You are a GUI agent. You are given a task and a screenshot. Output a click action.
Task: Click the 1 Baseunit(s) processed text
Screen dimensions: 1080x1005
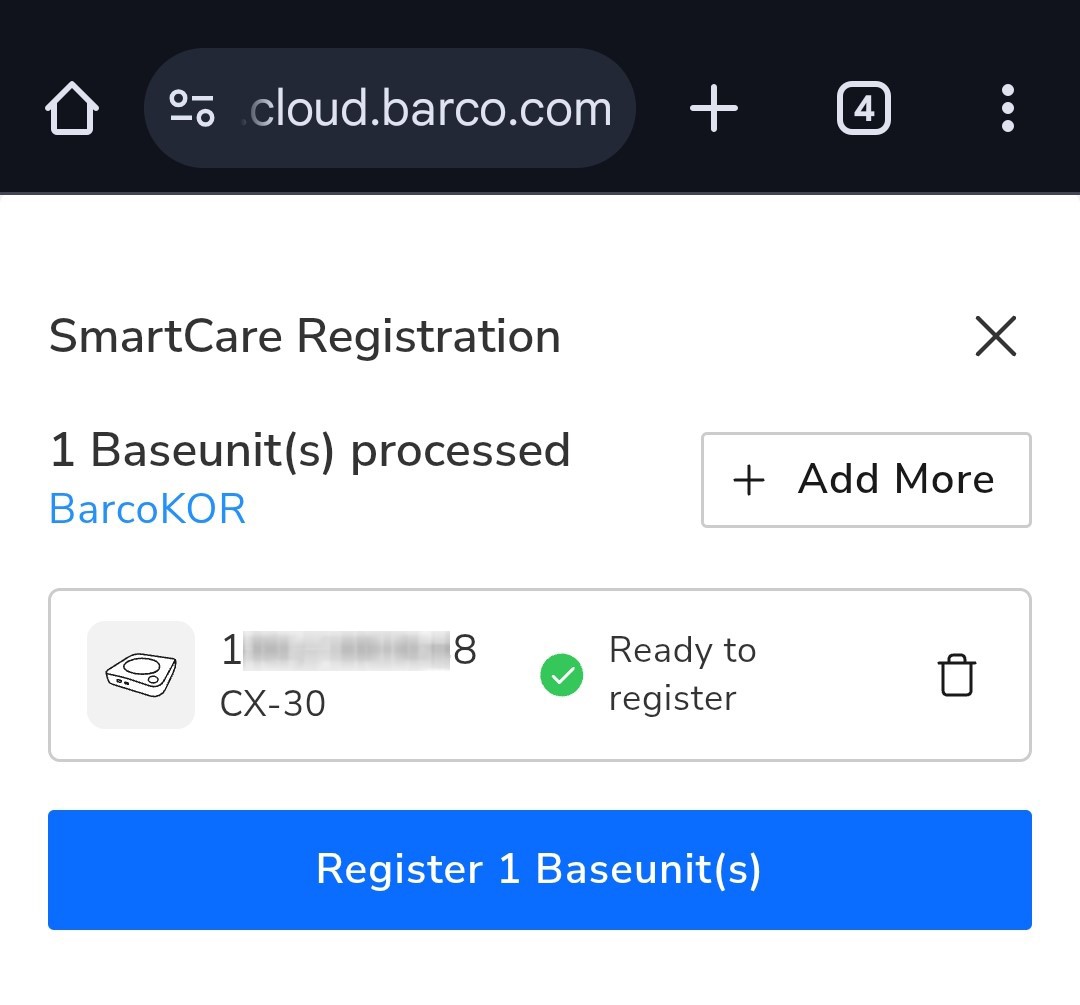click(310, 450)
